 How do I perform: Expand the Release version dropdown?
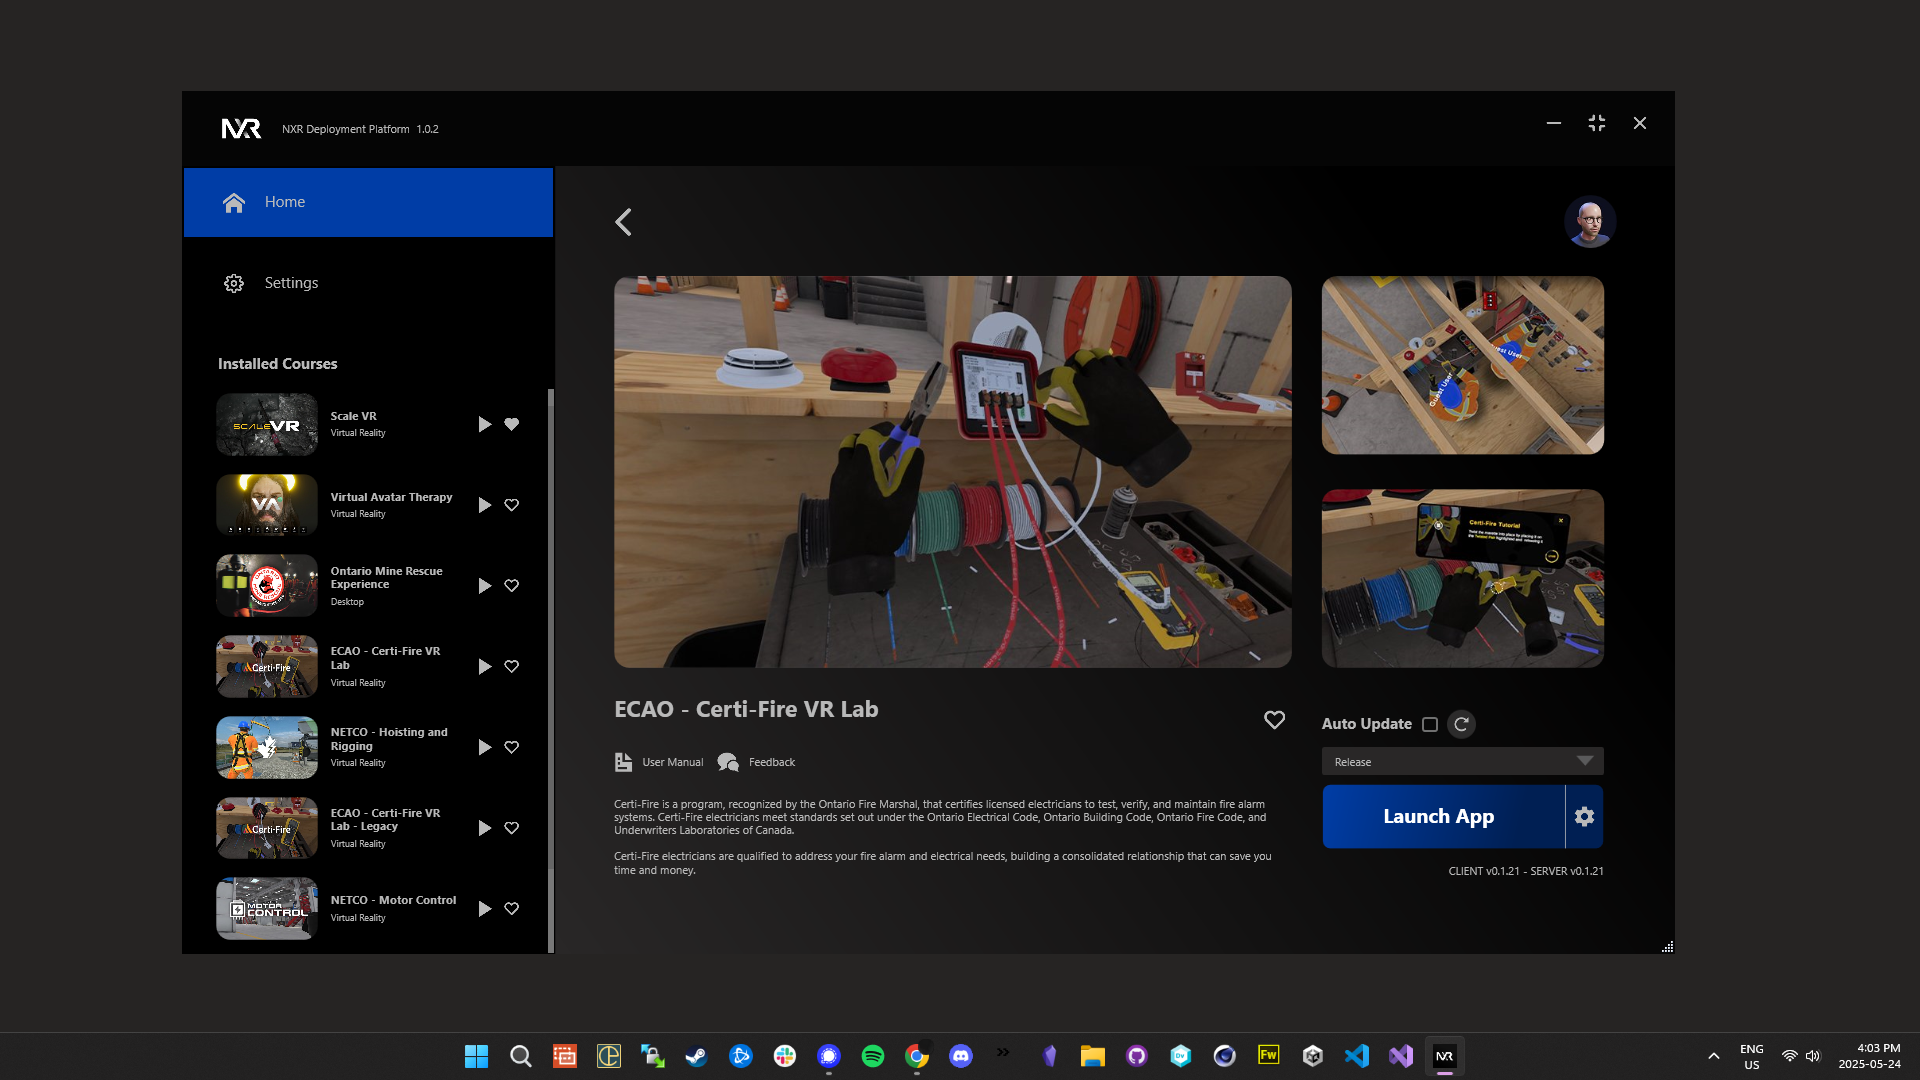click(x=1462, y=761)
